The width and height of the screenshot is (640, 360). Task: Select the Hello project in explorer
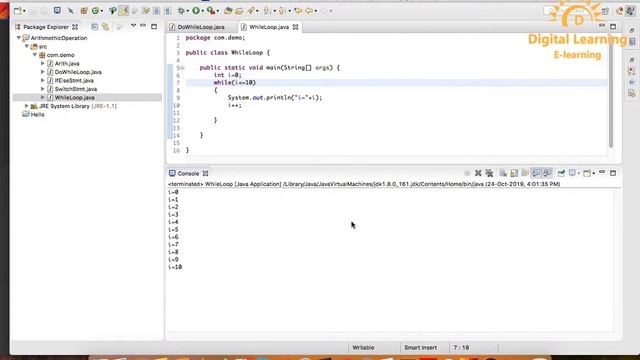pyautogui.click(x=37, y=115)
